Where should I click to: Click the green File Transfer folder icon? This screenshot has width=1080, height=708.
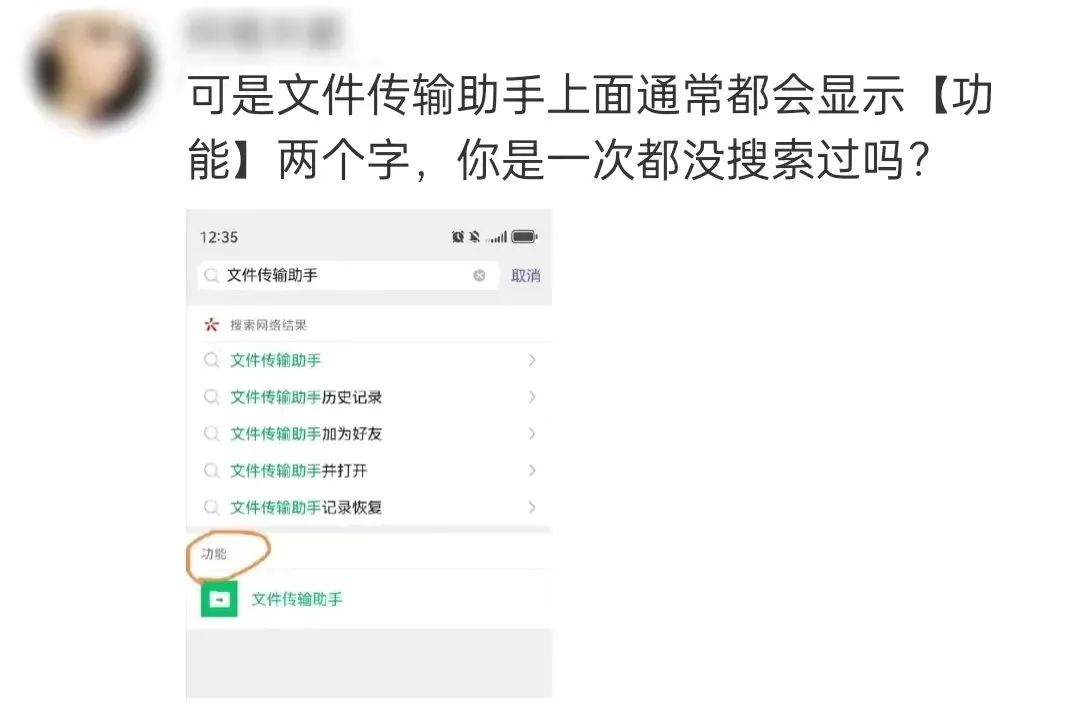(x=219, y=599)
